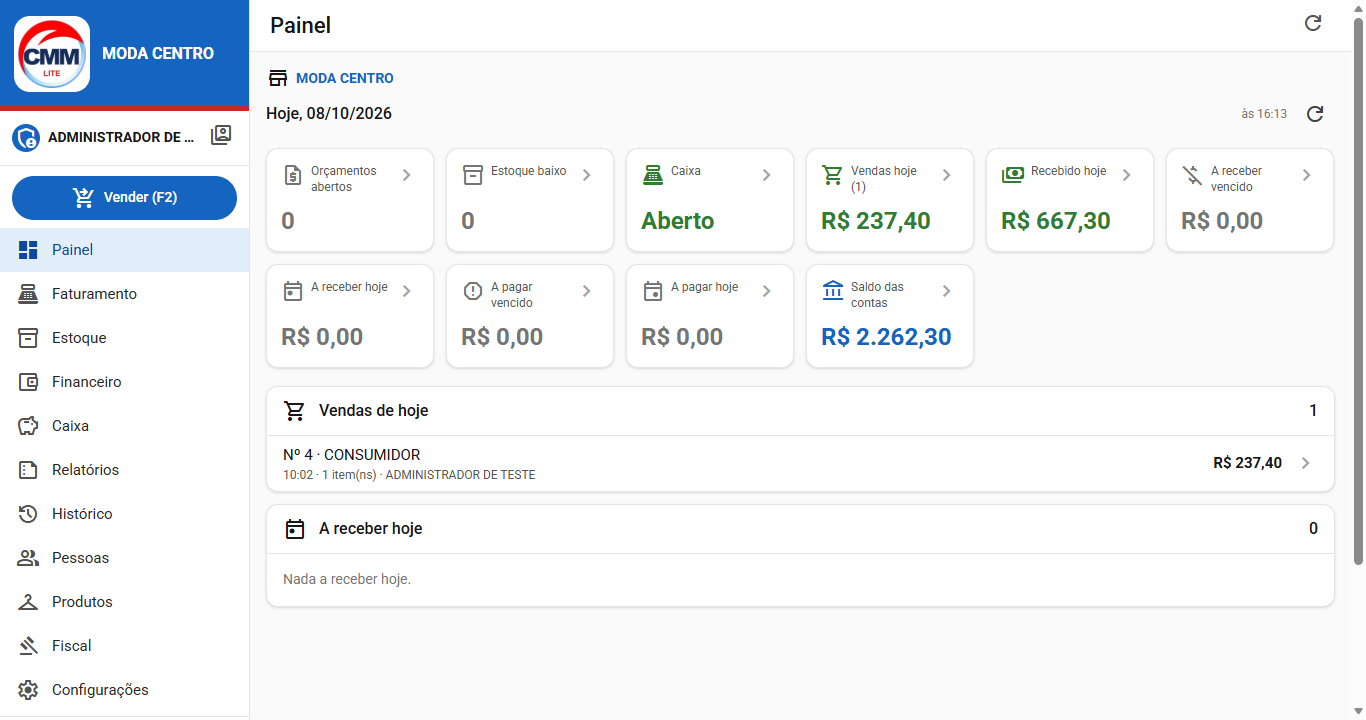Screen dimensions: 1366x720
Task: Select Painel in the sidebar menu
Action: [x=125, y=250]
